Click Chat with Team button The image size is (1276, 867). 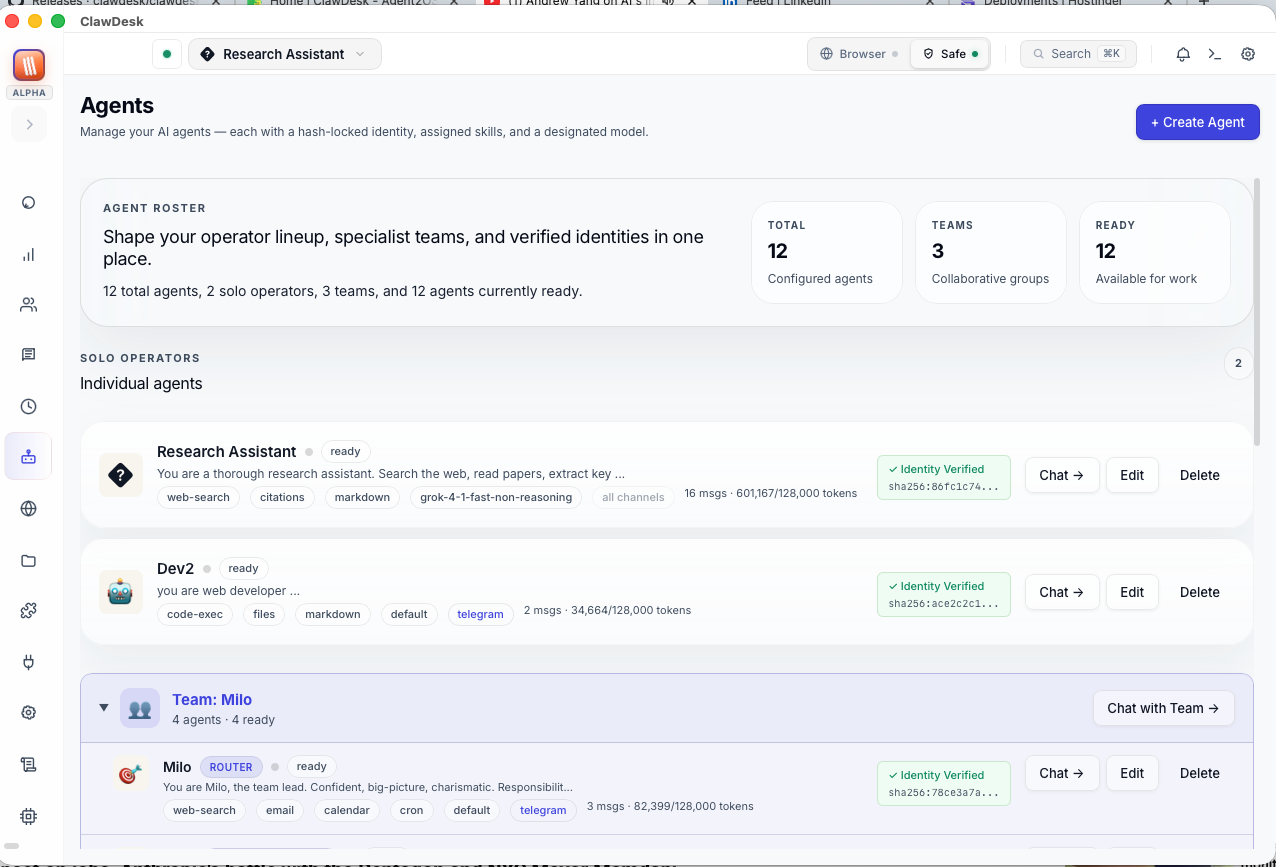[x=1162, y=708]
